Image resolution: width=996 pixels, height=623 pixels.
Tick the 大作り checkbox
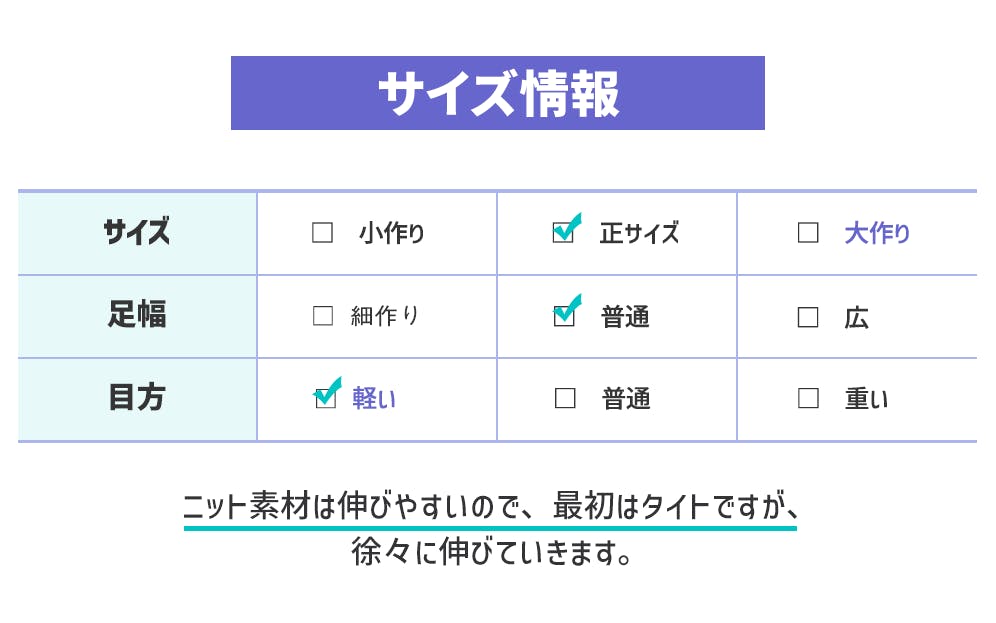pos(808,233)
